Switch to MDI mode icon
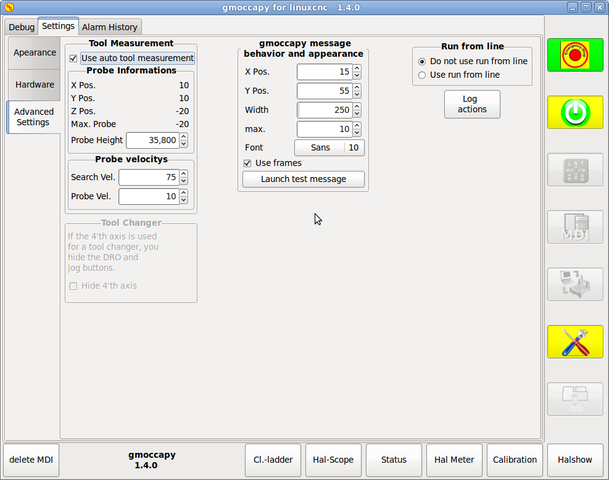Viewport: 609px width, 480px height. 575,227
